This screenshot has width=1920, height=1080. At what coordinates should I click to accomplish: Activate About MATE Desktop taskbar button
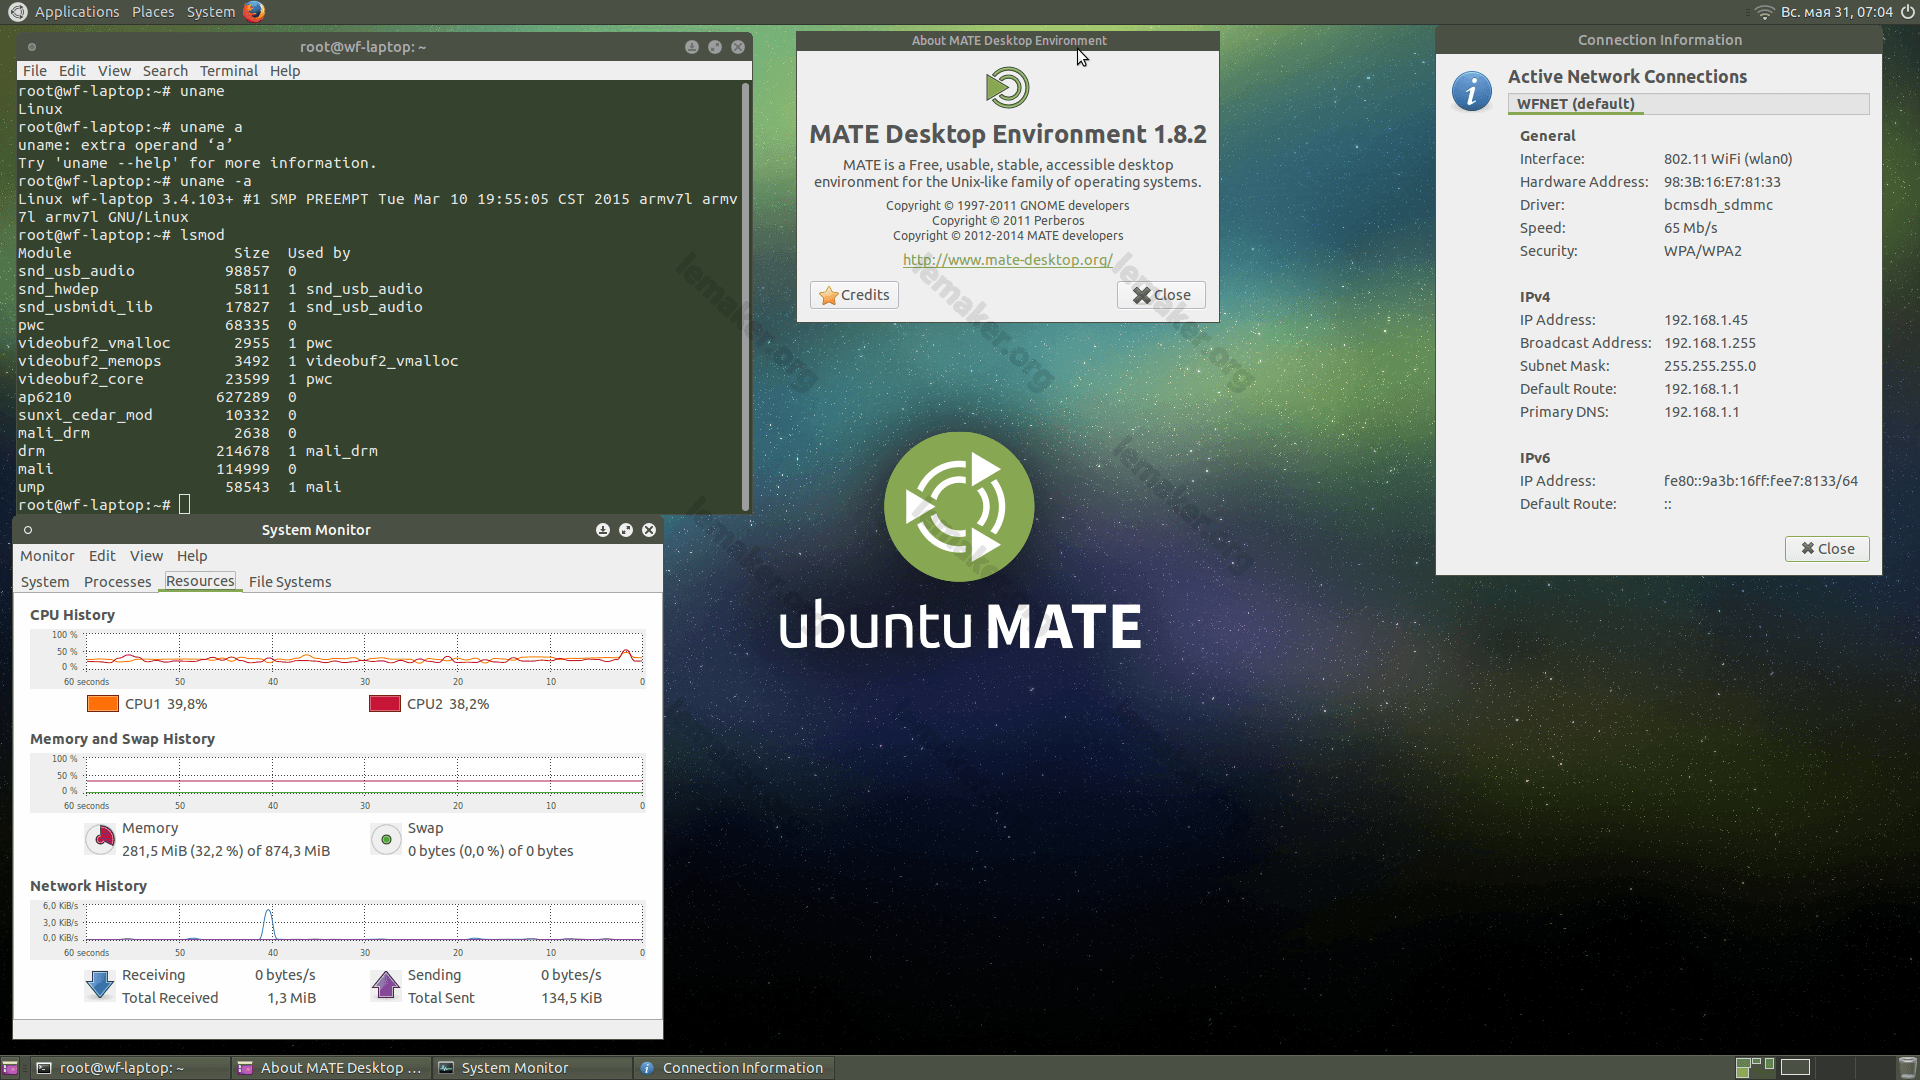pyautogui.click(x=331, y=1068)
